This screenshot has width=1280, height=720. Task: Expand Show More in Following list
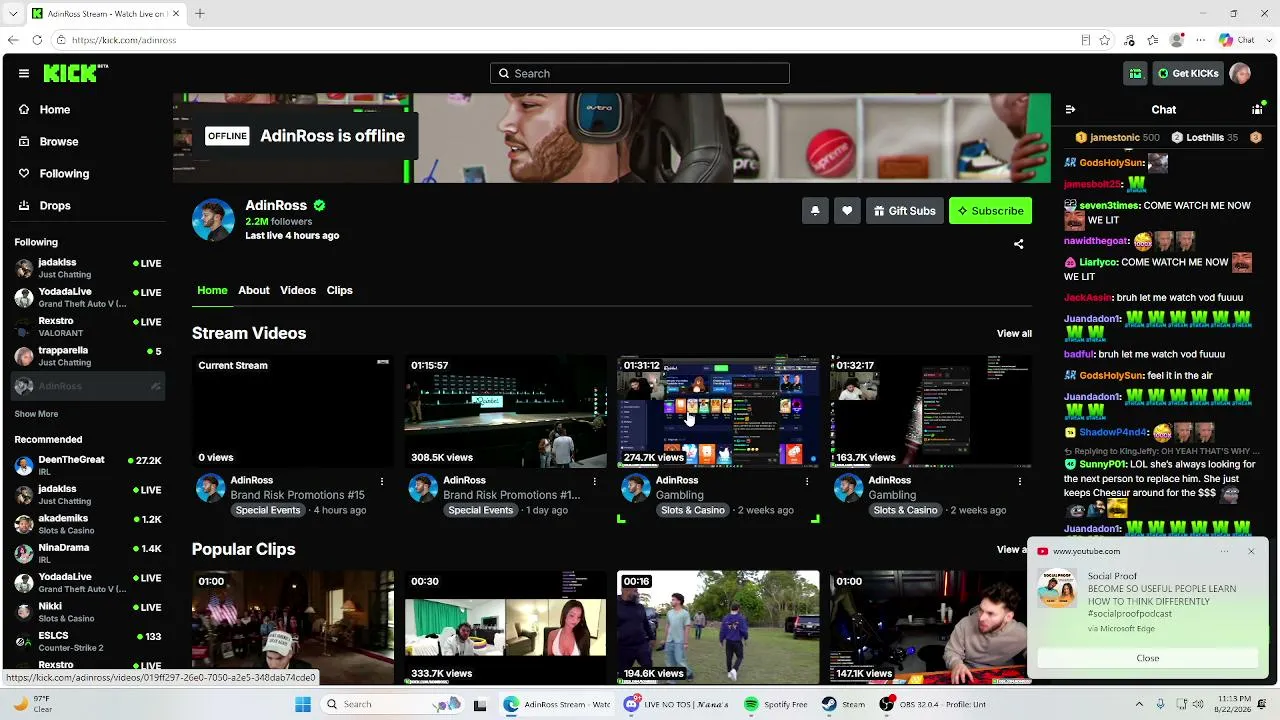coord(36,414)
